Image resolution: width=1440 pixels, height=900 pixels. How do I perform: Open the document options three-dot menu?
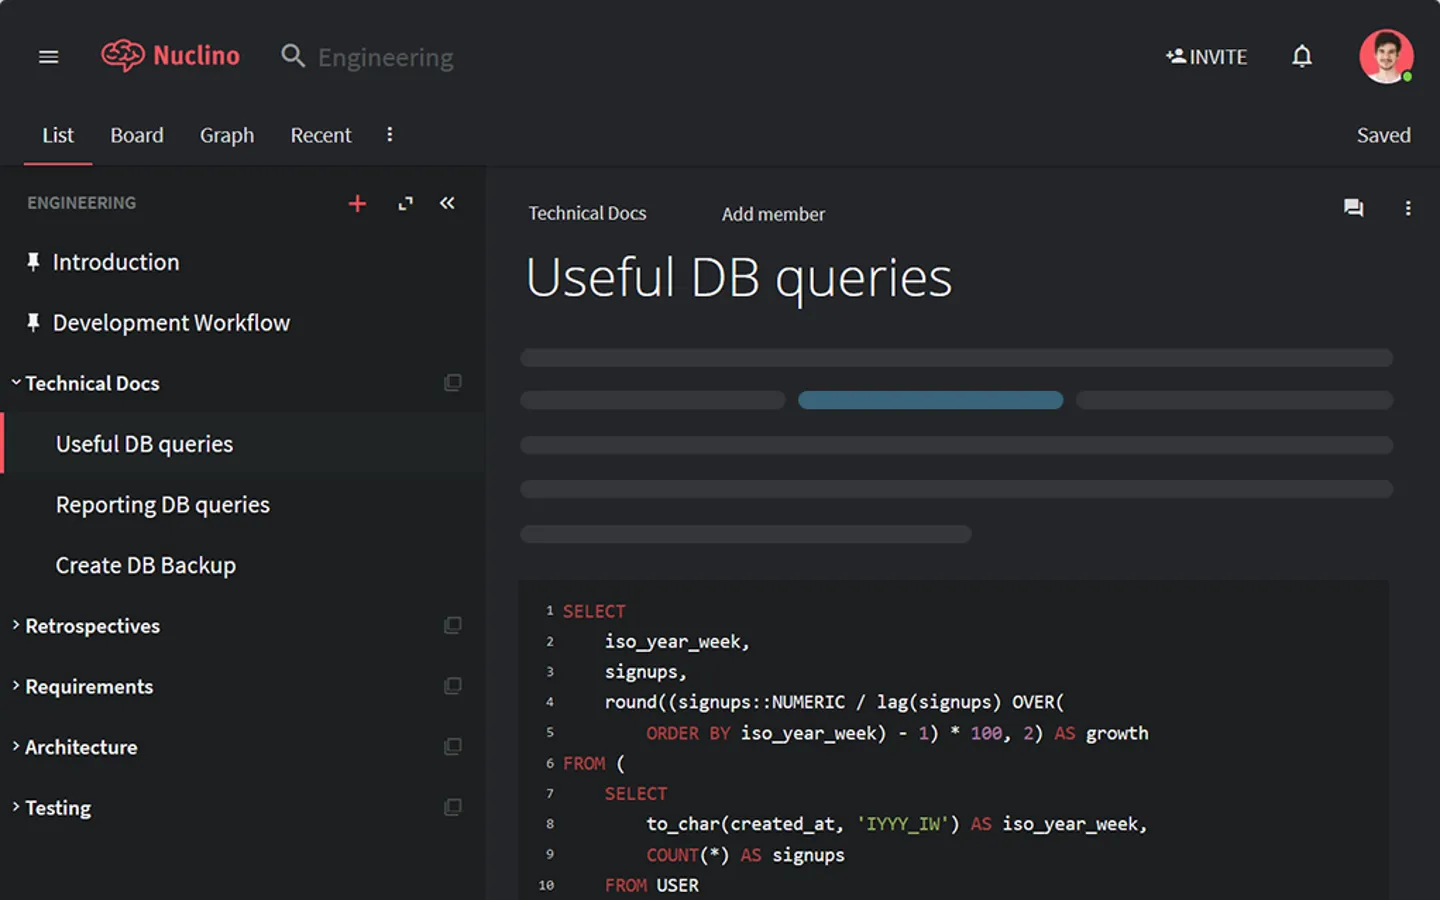tap(1408, 208)
